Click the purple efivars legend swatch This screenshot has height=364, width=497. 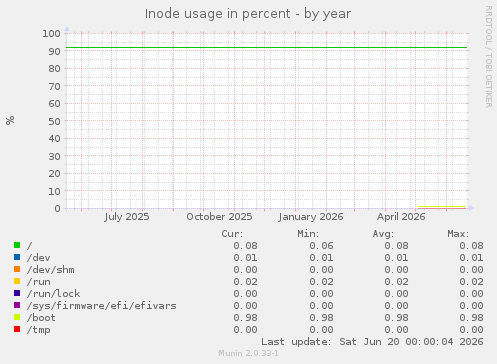click(x=17, y=305)
